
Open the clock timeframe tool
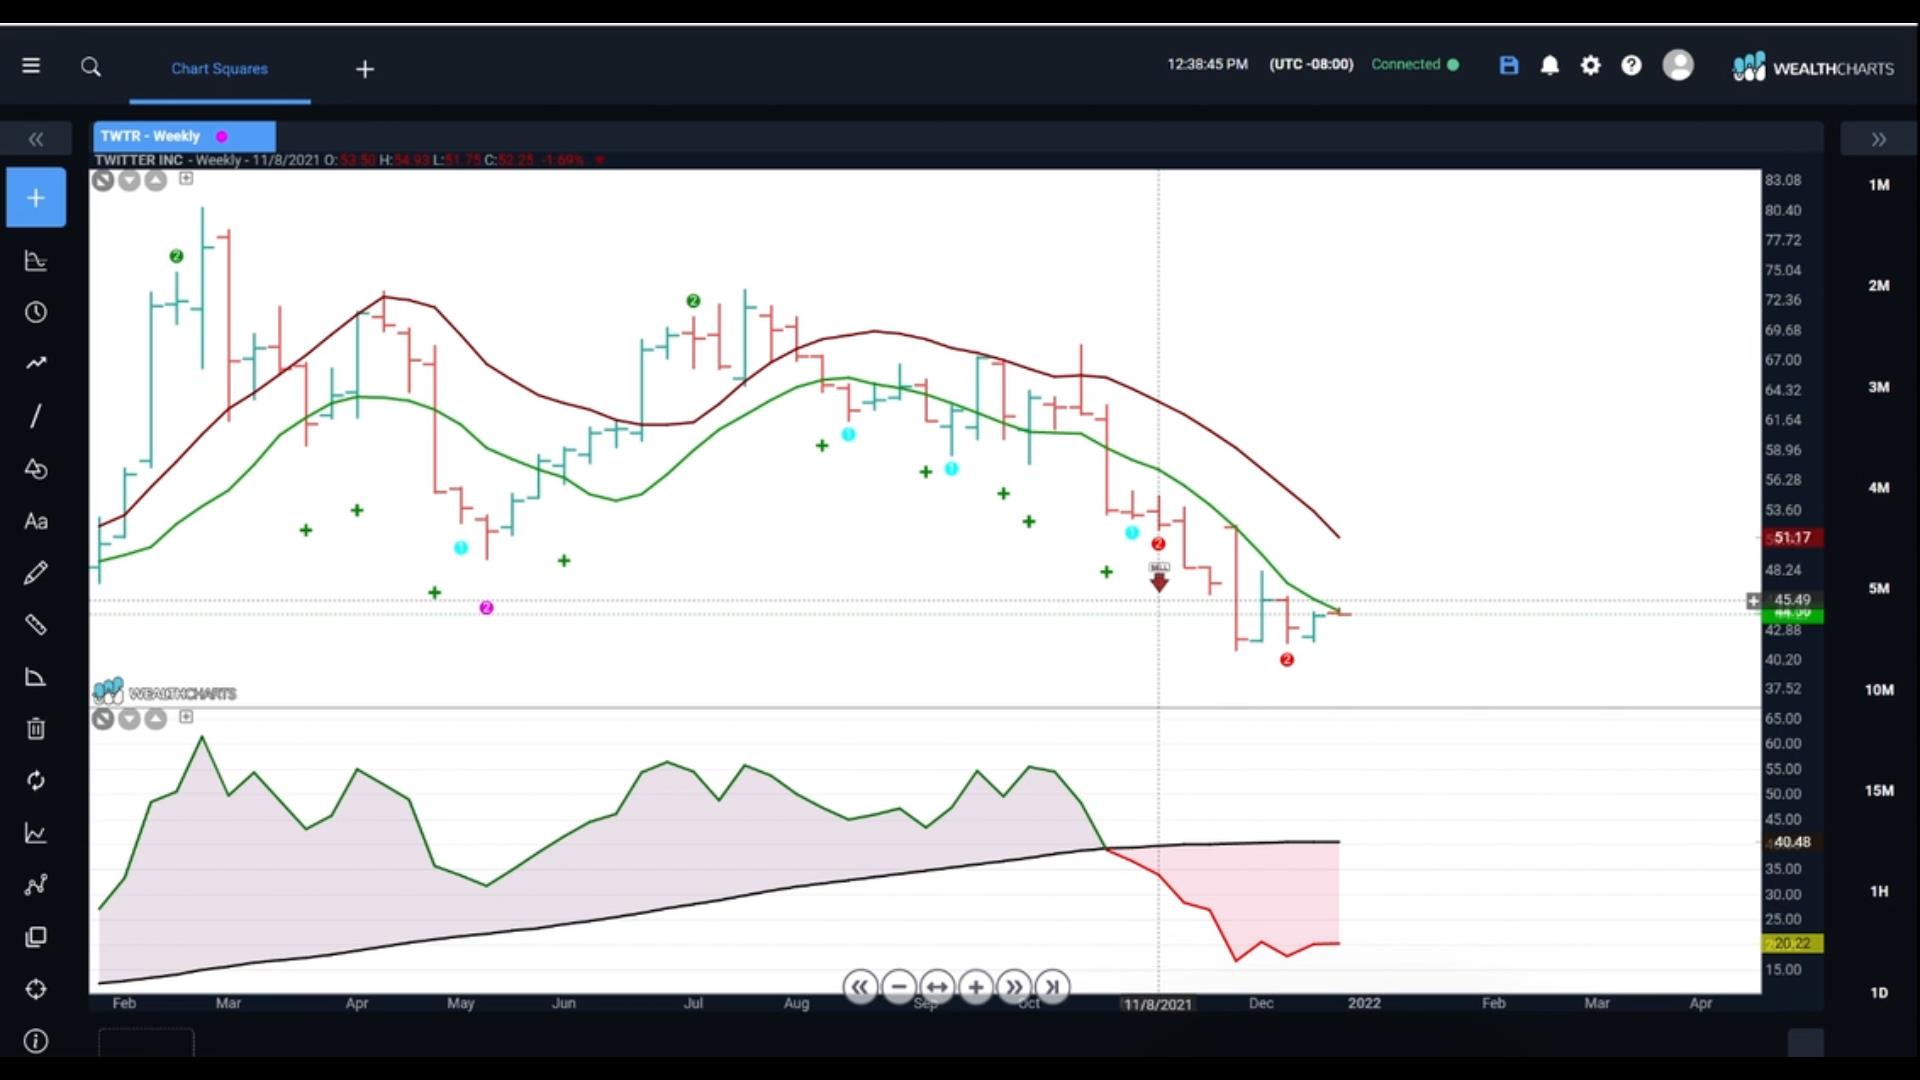pyautogui.click(x=36, y=313)
